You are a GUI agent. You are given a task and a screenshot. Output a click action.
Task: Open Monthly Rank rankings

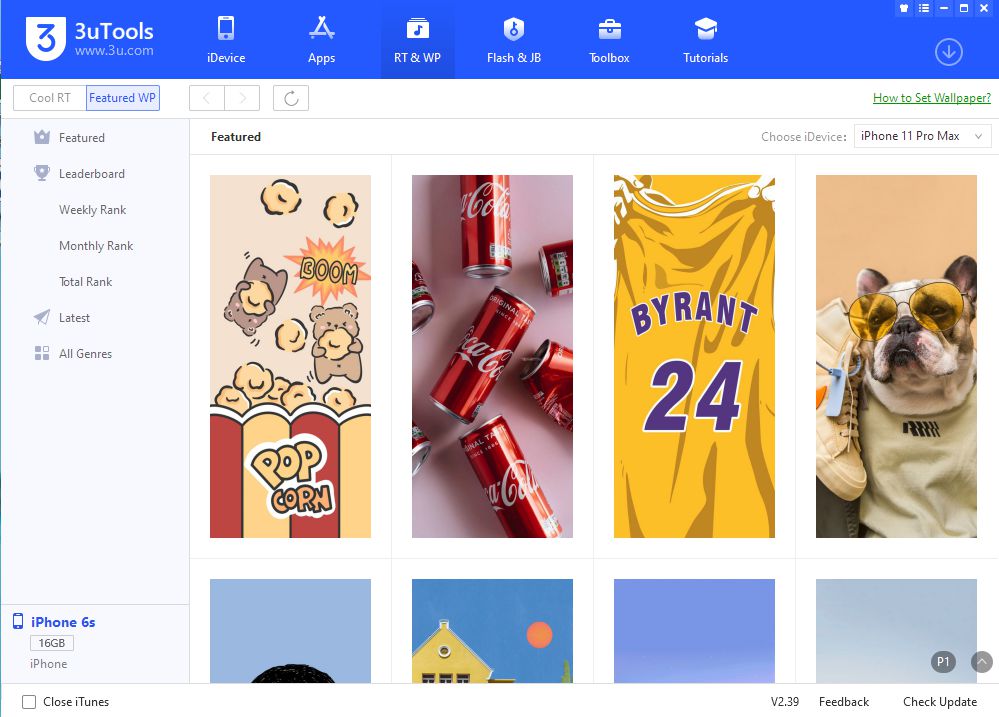click(96, 245)
